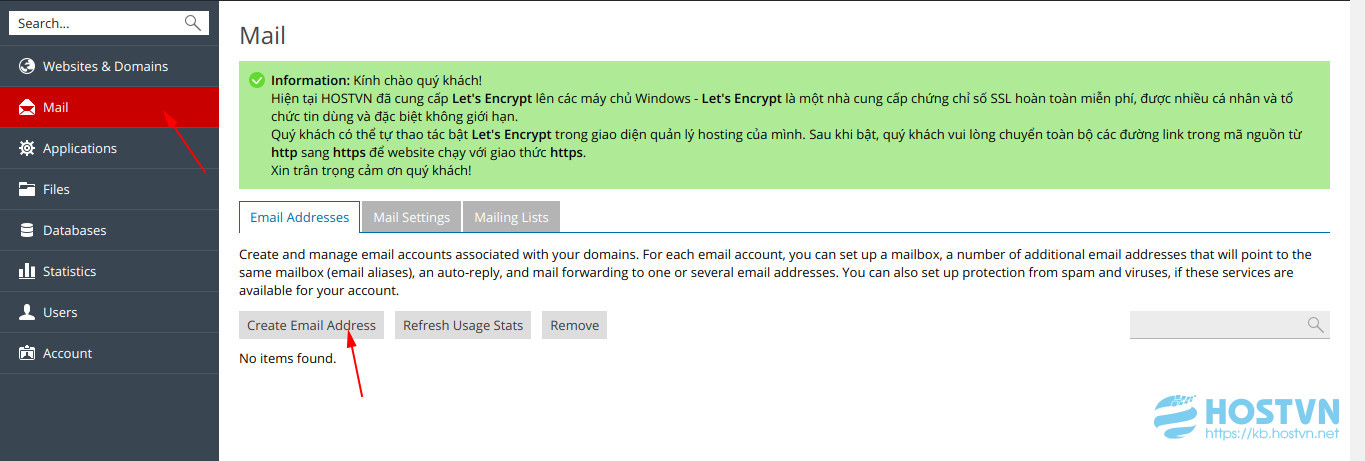Click the Remove button

click(x=575, y=325)
